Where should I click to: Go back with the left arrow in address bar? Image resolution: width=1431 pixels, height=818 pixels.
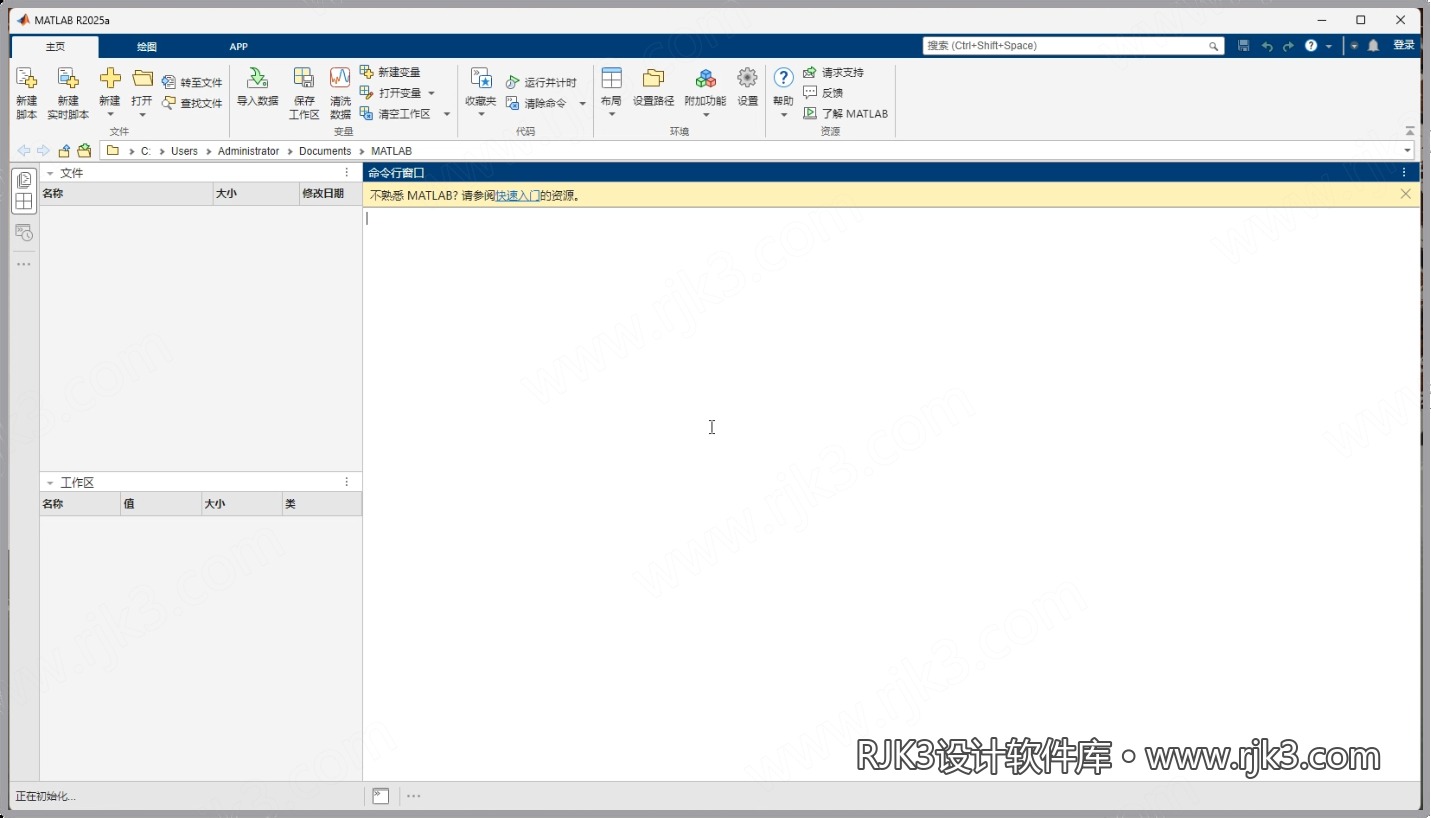[24, 151]
